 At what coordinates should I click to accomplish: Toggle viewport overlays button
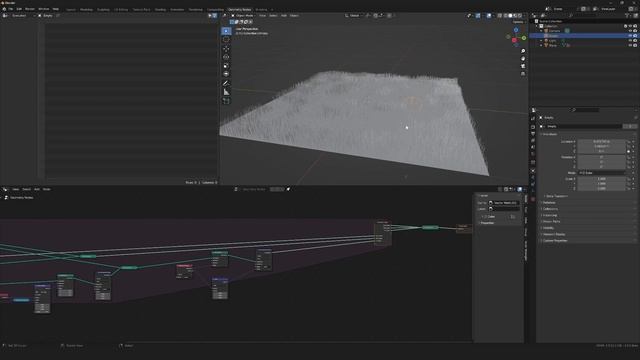(x=489, y=16)
